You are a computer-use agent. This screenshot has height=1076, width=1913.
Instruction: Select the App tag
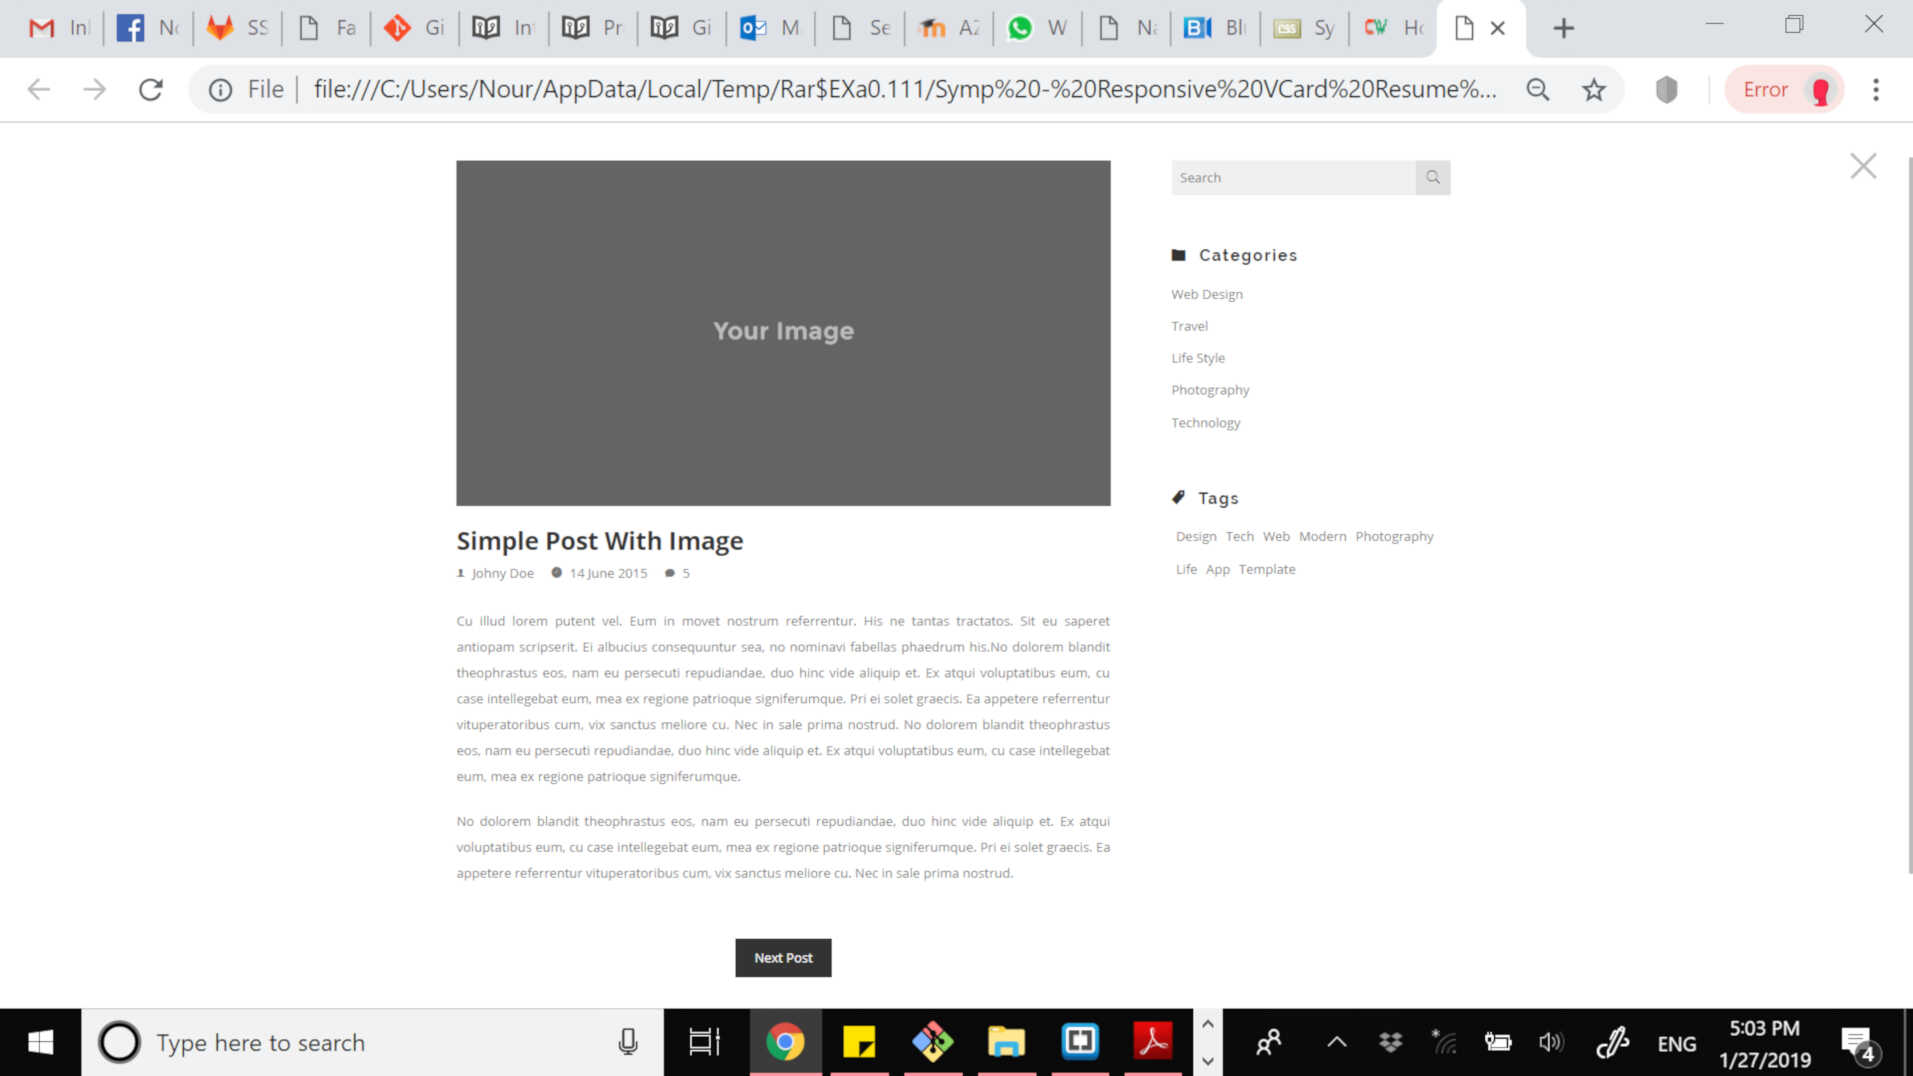pos(1217,570)
